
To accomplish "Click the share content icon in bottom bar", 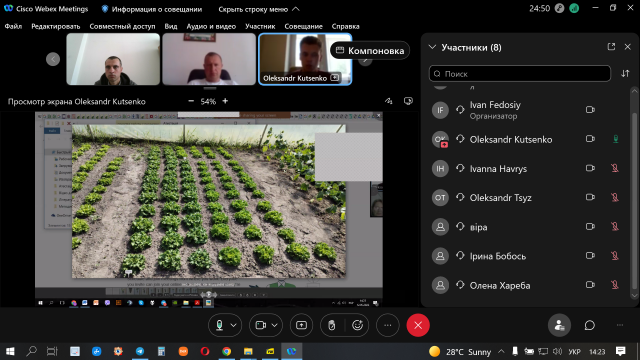I will pos(301,325).
